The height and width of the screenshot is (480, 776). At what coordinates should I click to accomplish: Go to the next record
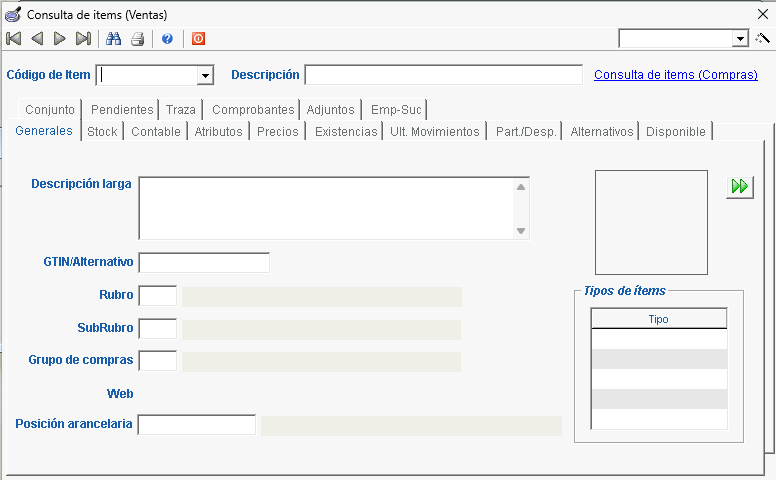[x=60, y=39]
